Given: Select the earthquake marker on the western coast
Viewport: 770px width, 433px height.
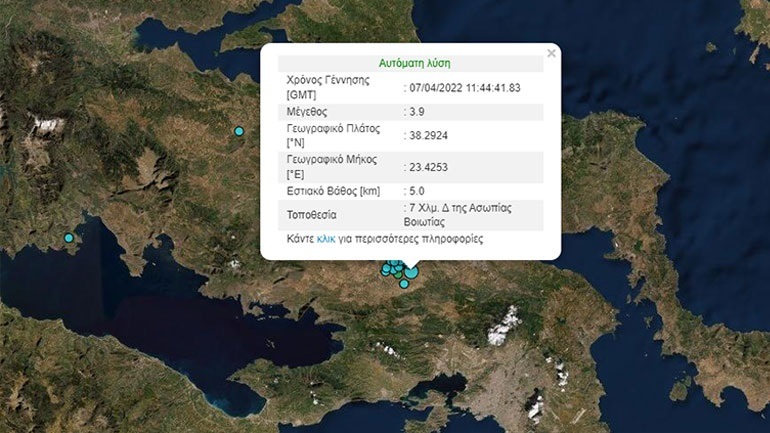Looking at the screenshot, I should click(x=69, y=238).
